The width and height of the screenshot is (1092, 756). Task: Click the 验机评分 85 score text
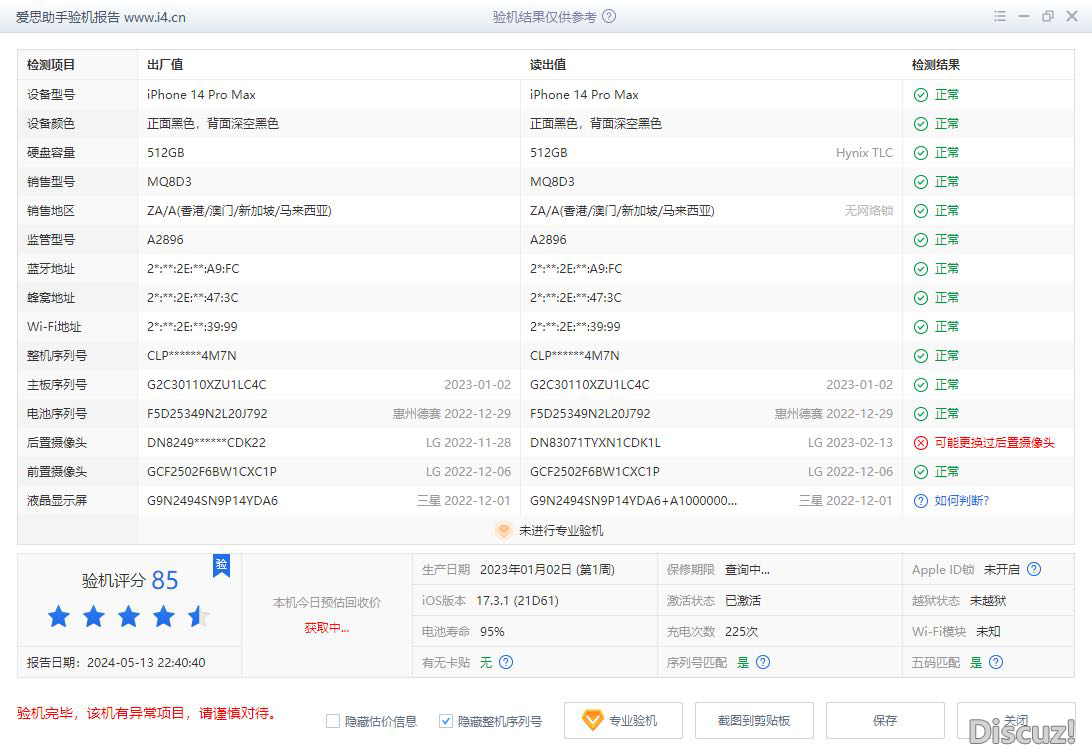click(130, 580)
